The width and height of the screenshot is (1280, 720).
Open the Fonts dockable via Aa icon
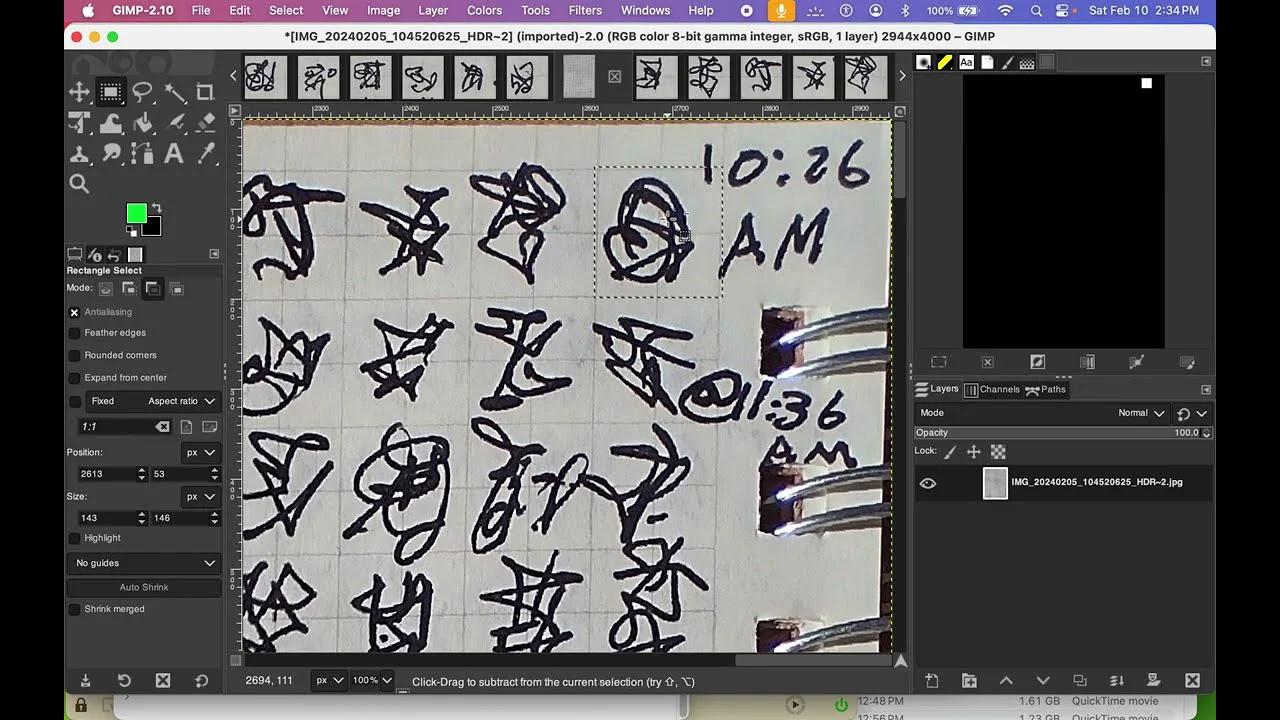(966, 61)
